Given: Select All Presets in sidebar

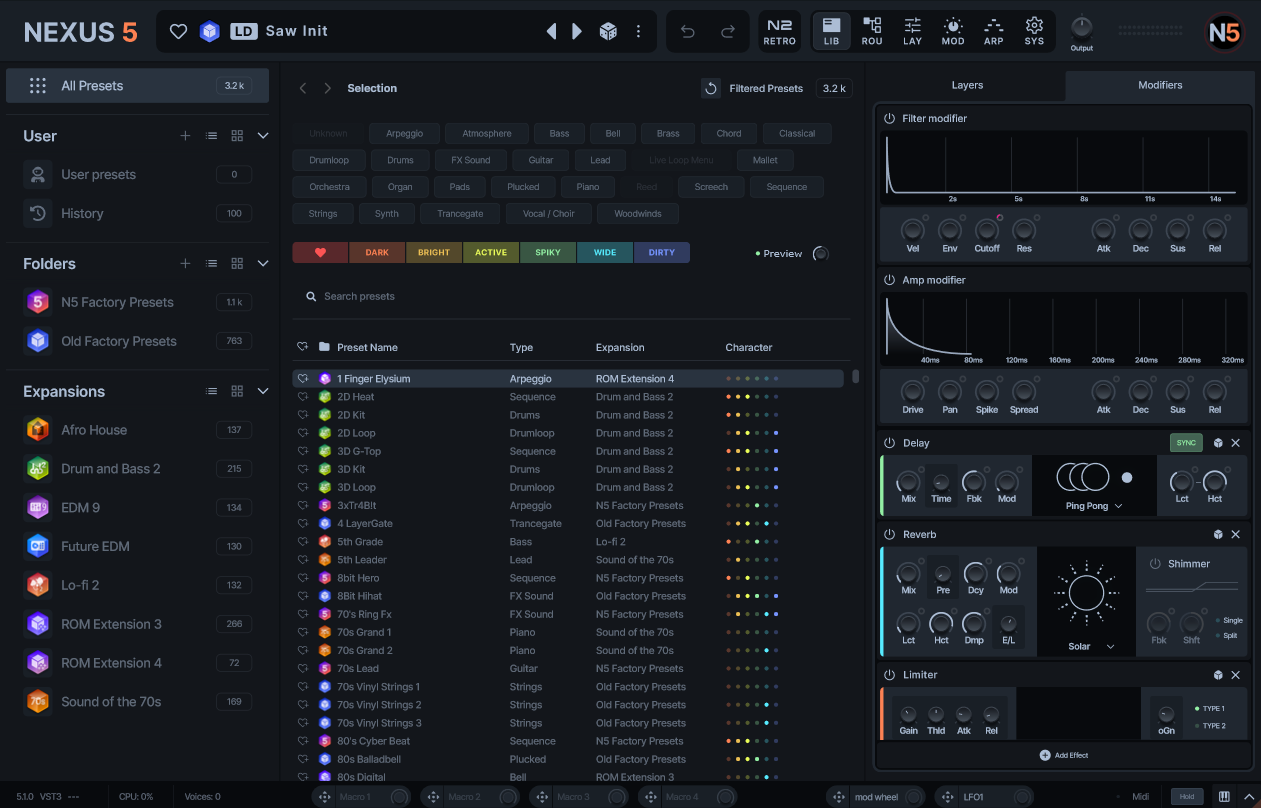Looking at the screenshot, I should (x=137, y=86).
